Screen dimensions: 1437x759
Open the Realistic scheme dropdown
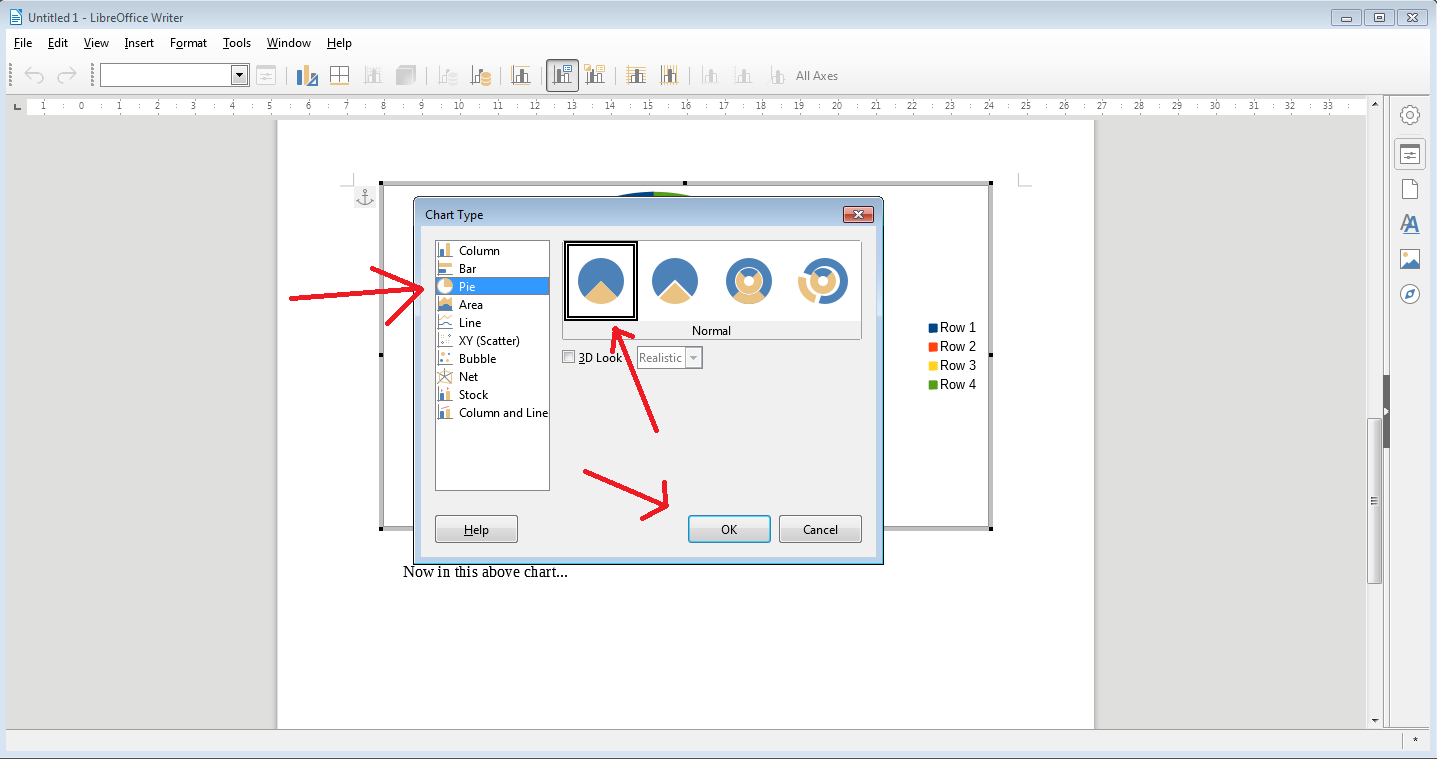coord(670,358)
